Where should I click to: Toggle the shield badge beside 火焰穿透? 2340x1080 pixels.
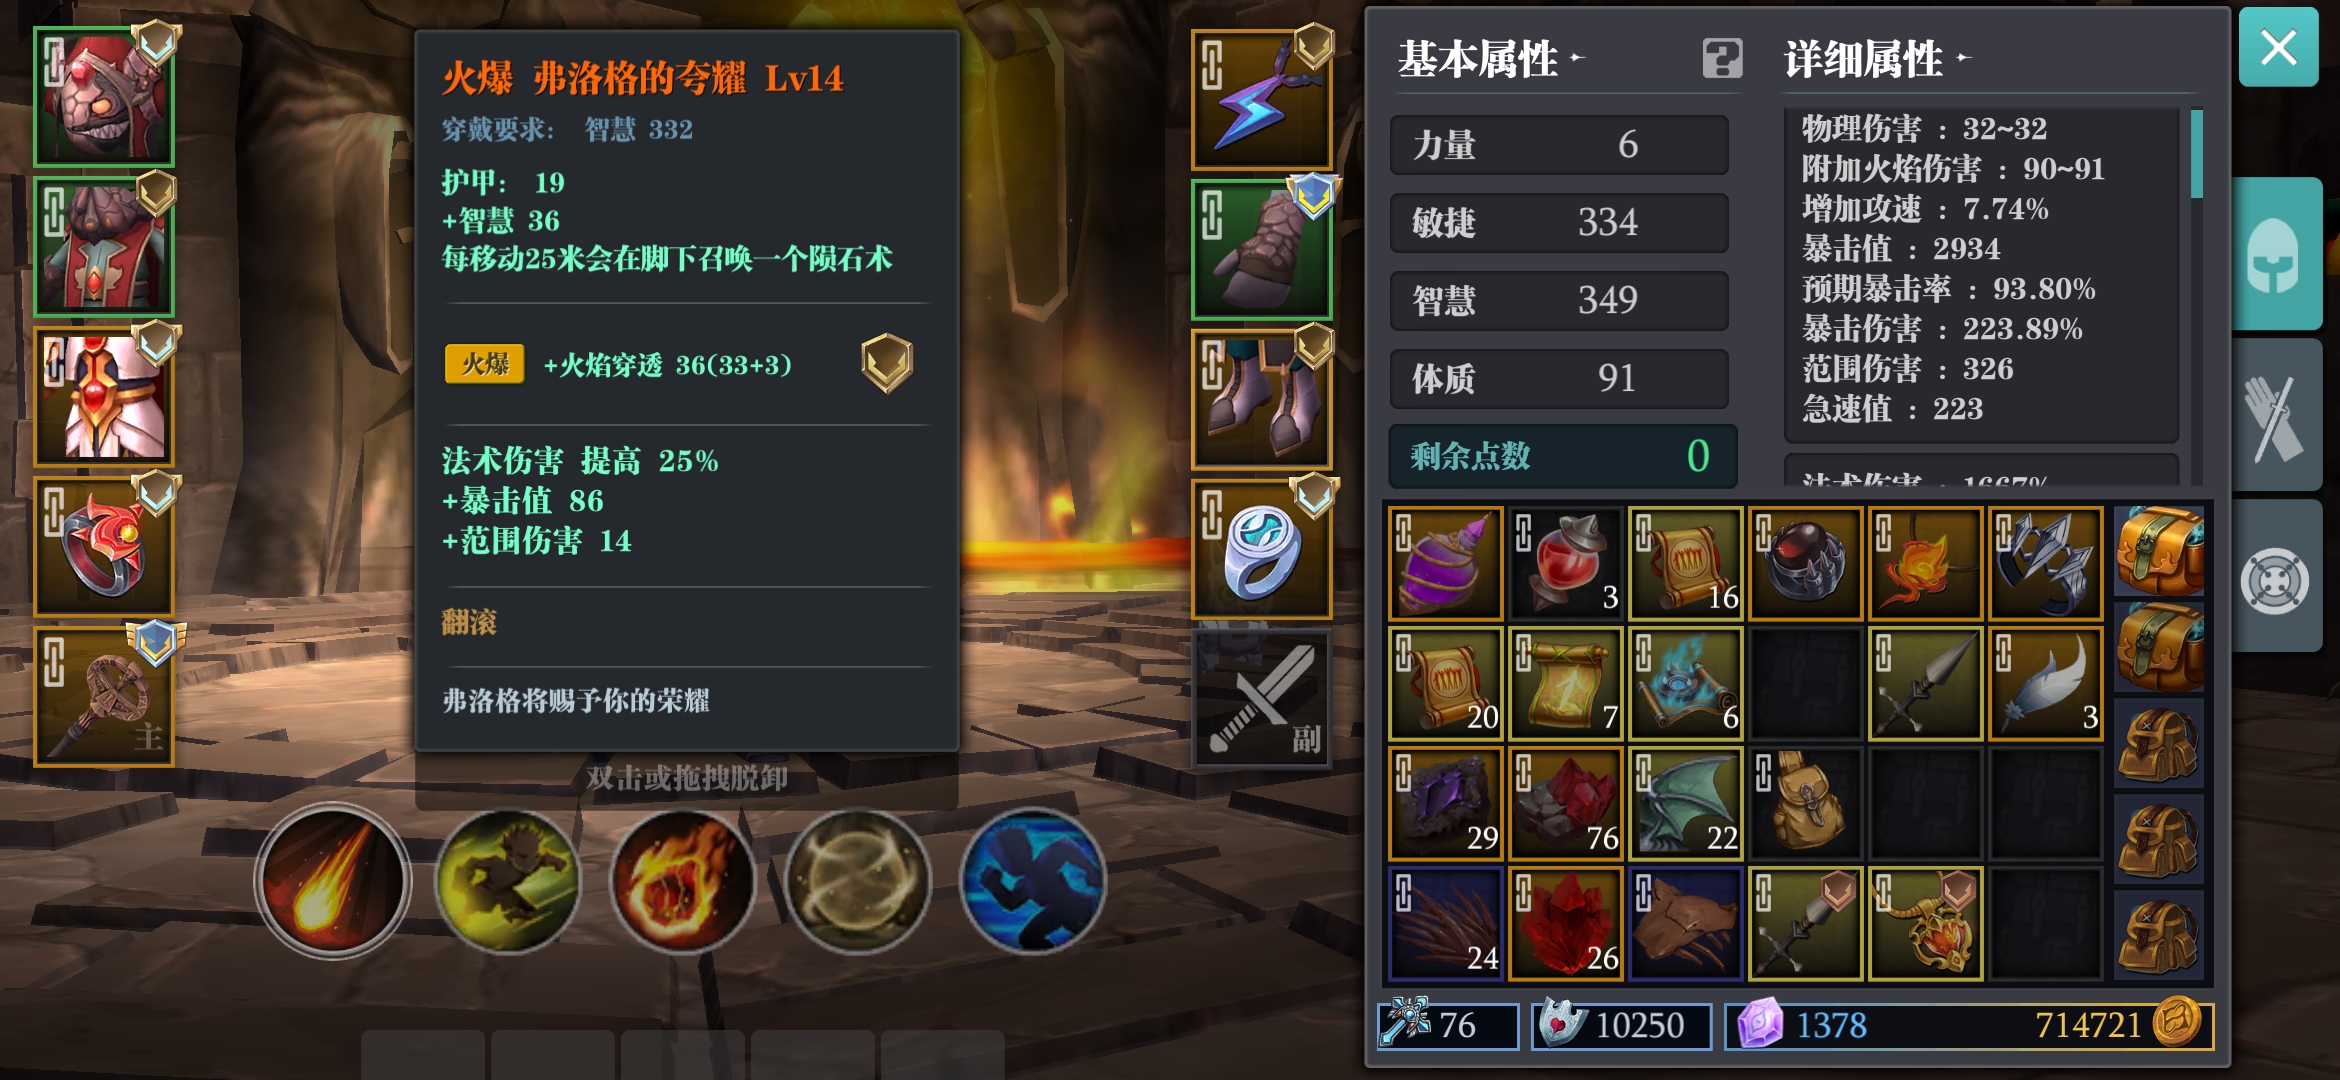[x=886, y=363]
